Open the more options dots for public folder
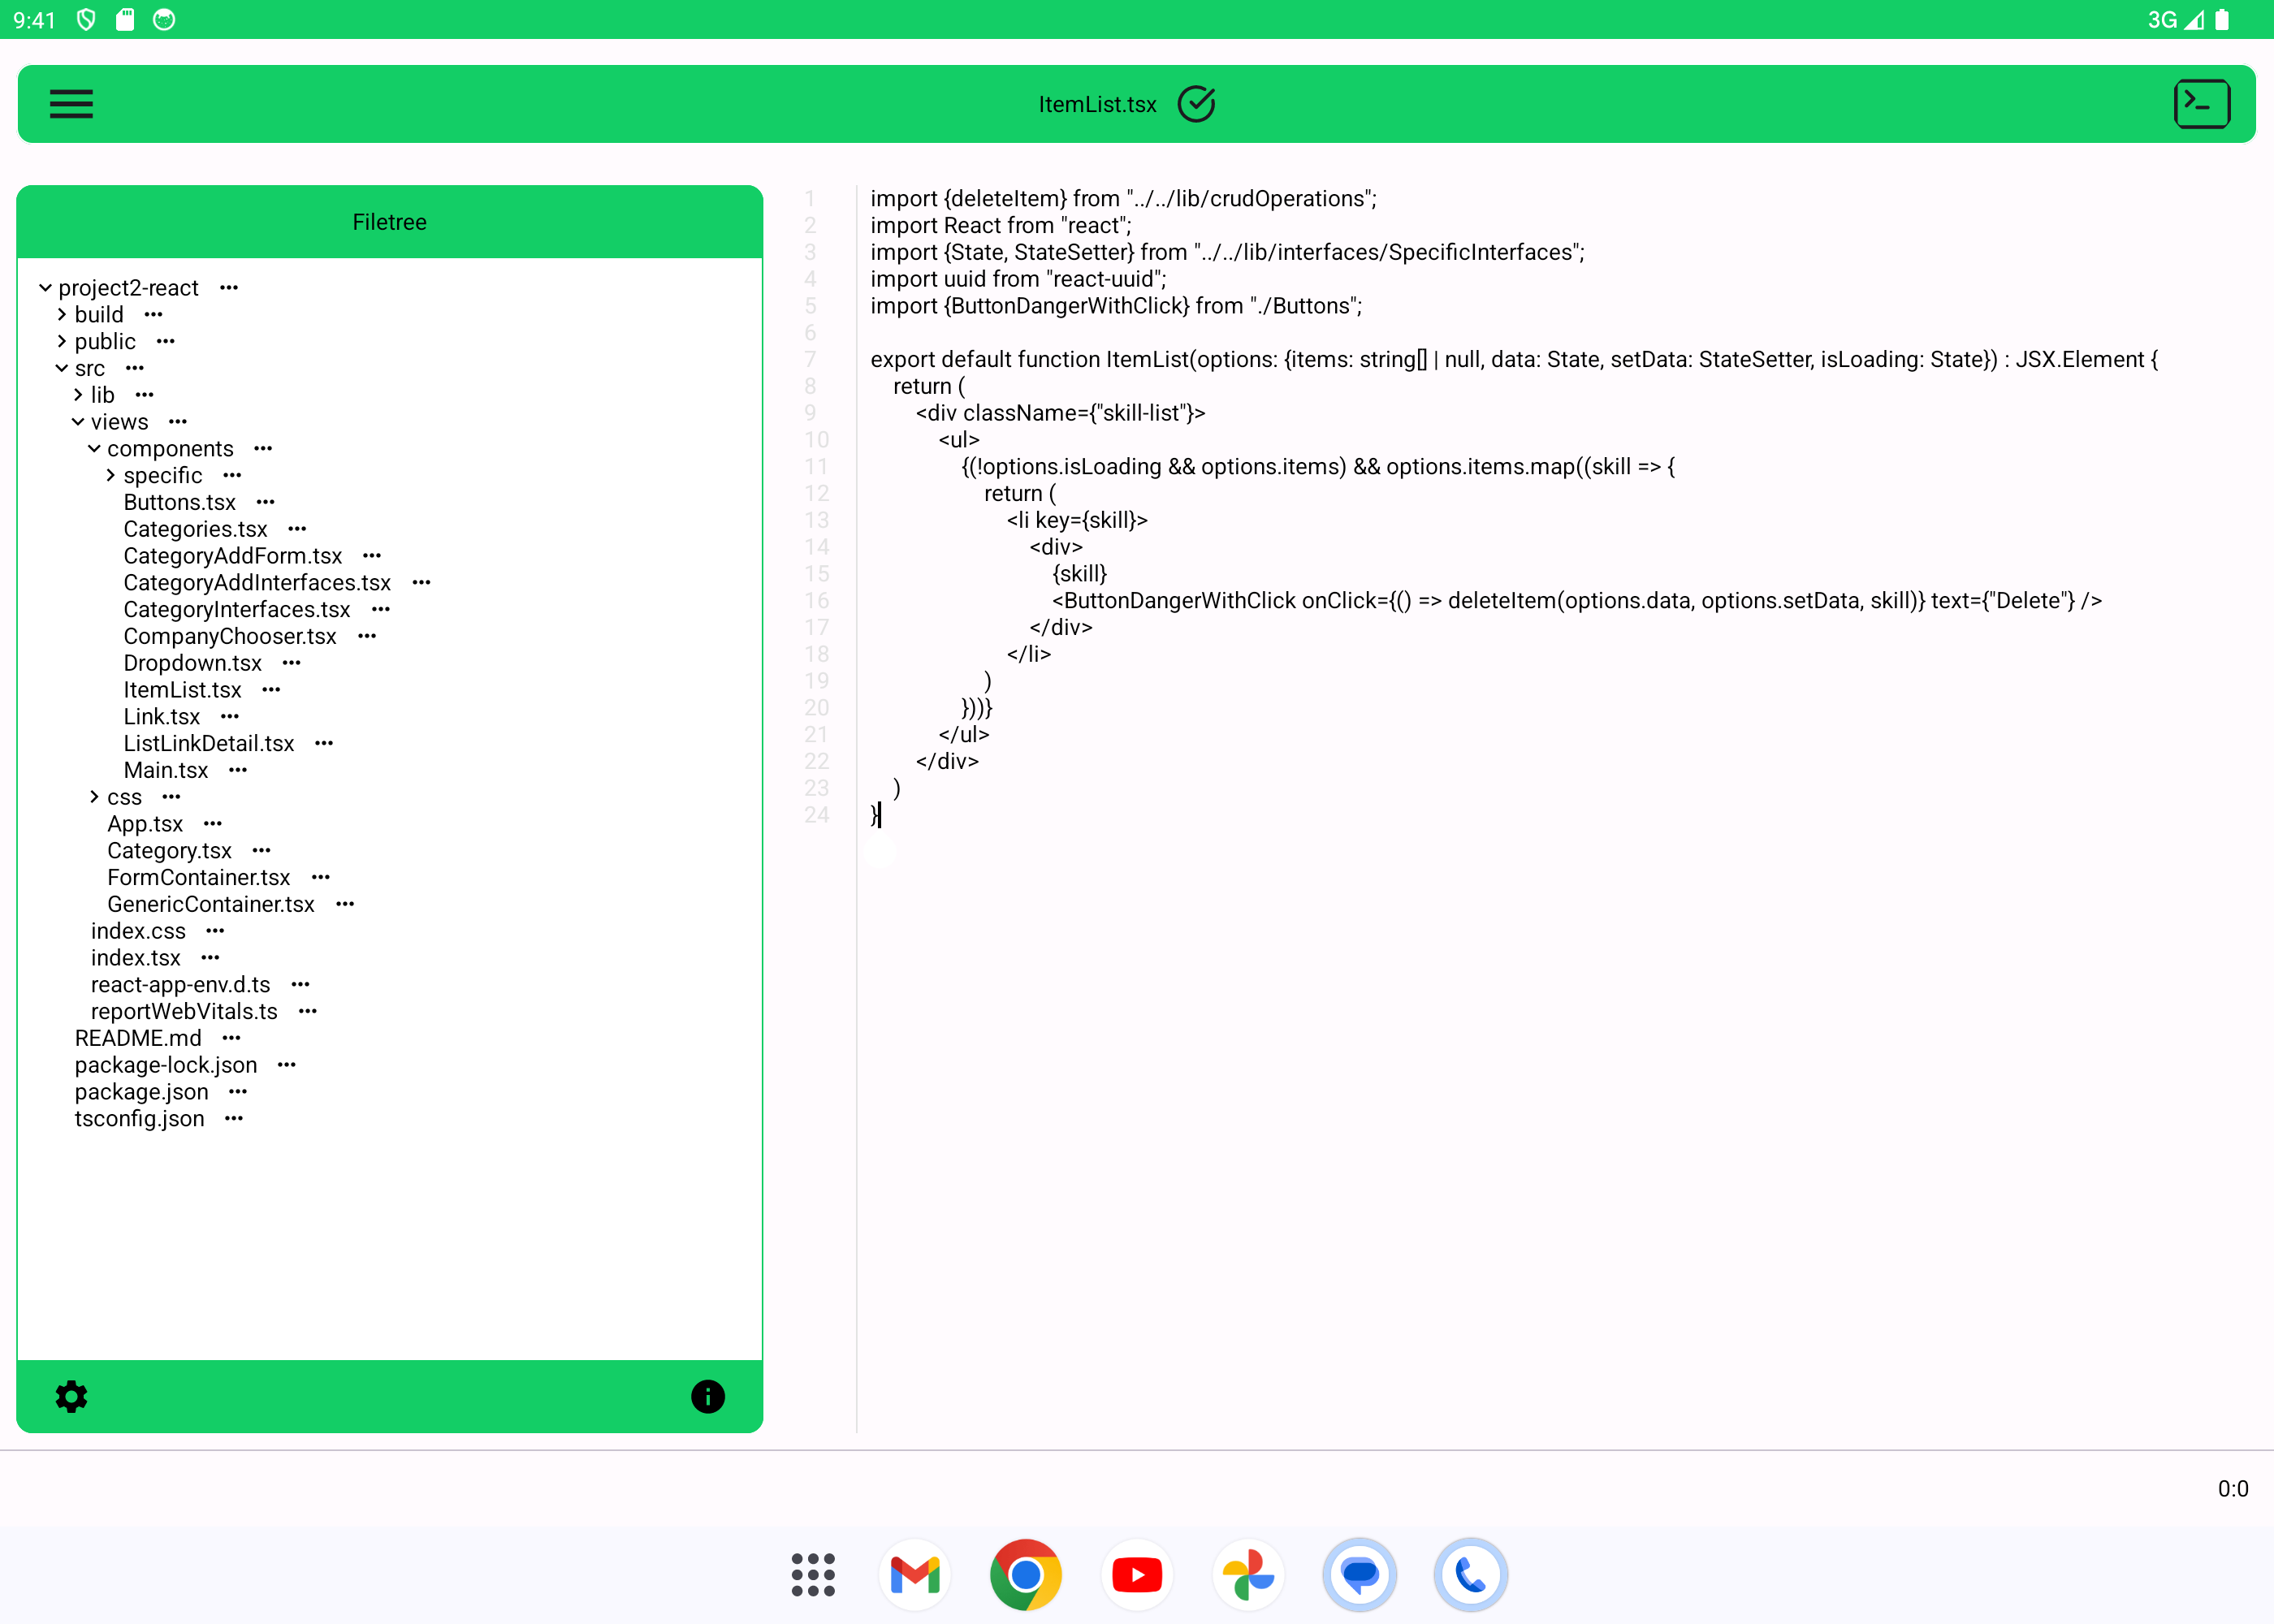 (x=166, y=342)
